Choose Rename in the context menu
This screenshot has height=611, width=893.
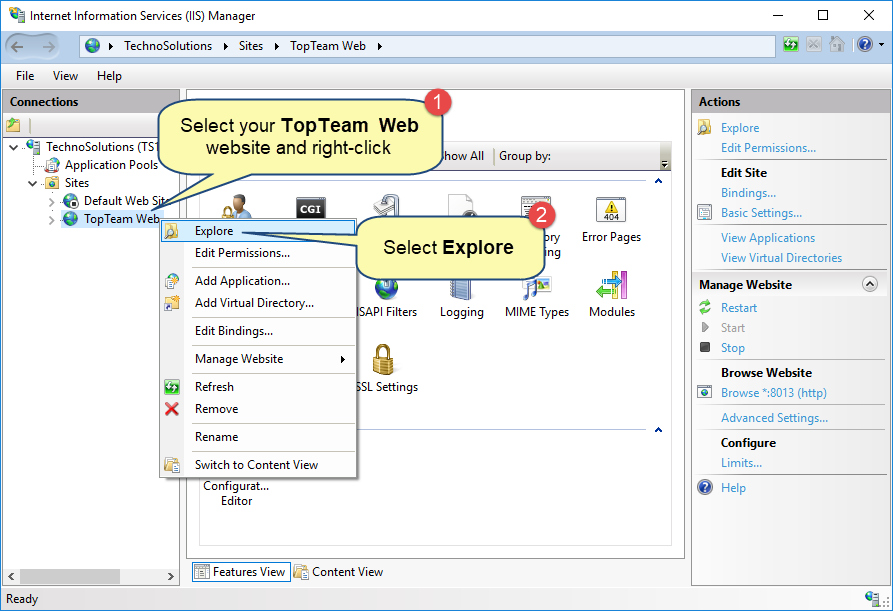pyautogui.click(x=259, y=437)
